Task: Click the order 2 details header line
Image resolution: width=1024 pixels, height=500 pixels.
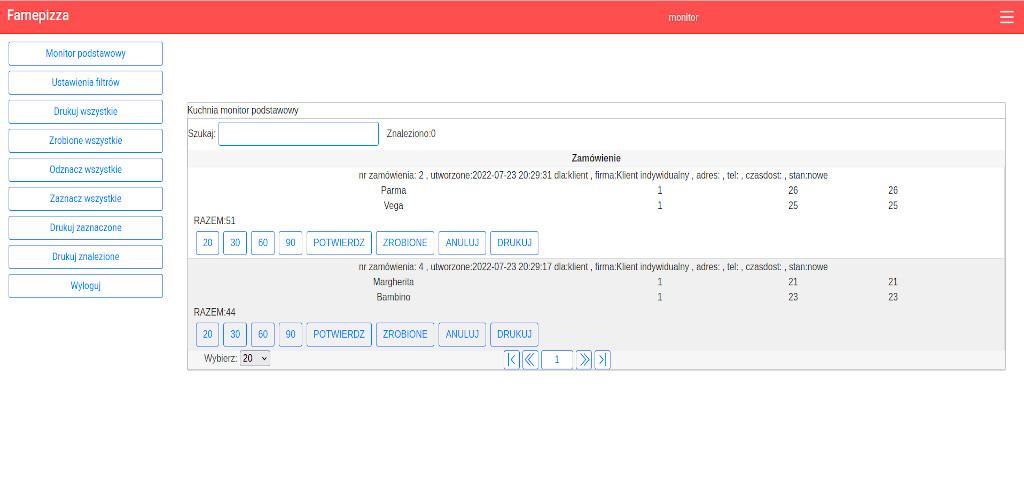Action: (x=593, y=176)
